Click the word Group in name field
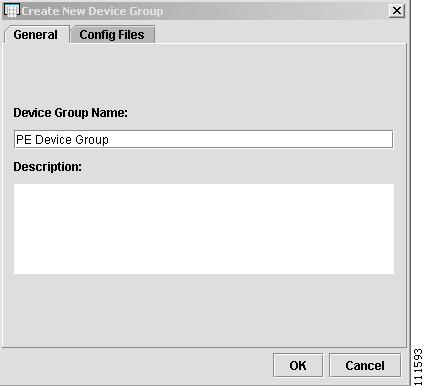The image size is (424, 386). [92, 140]
